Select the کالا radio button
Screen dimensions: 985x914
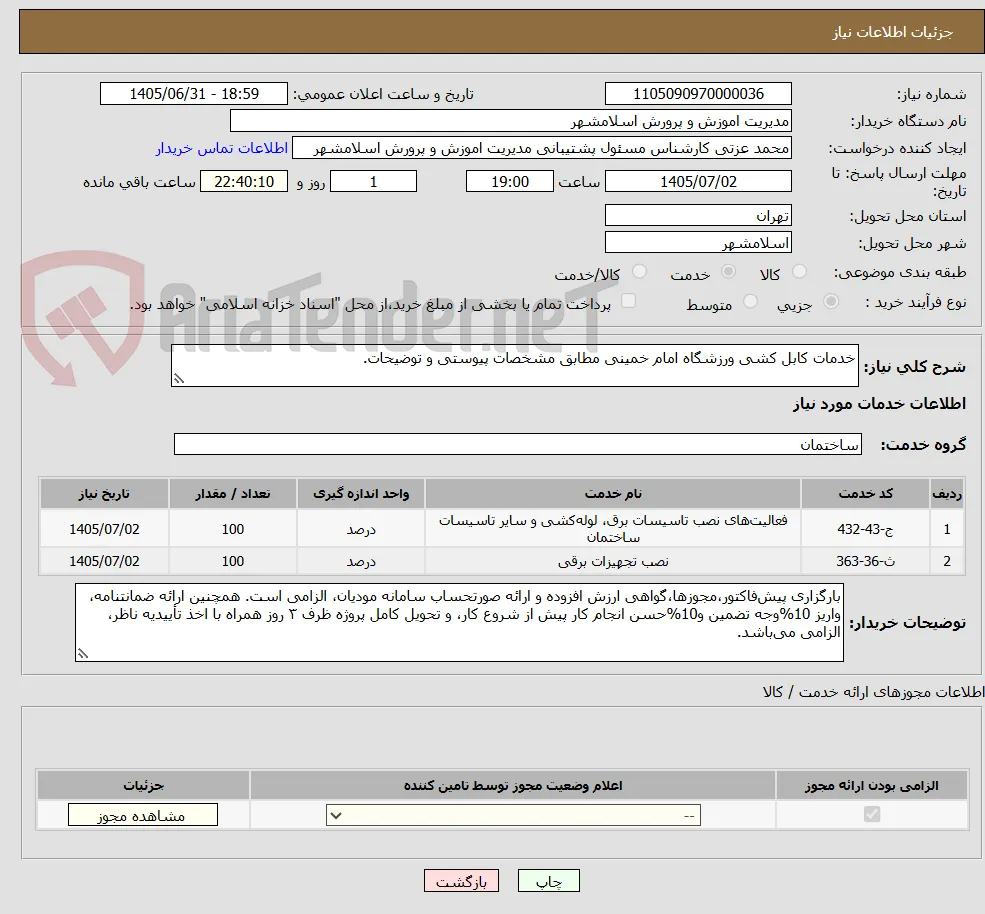[x=799, y=271]
